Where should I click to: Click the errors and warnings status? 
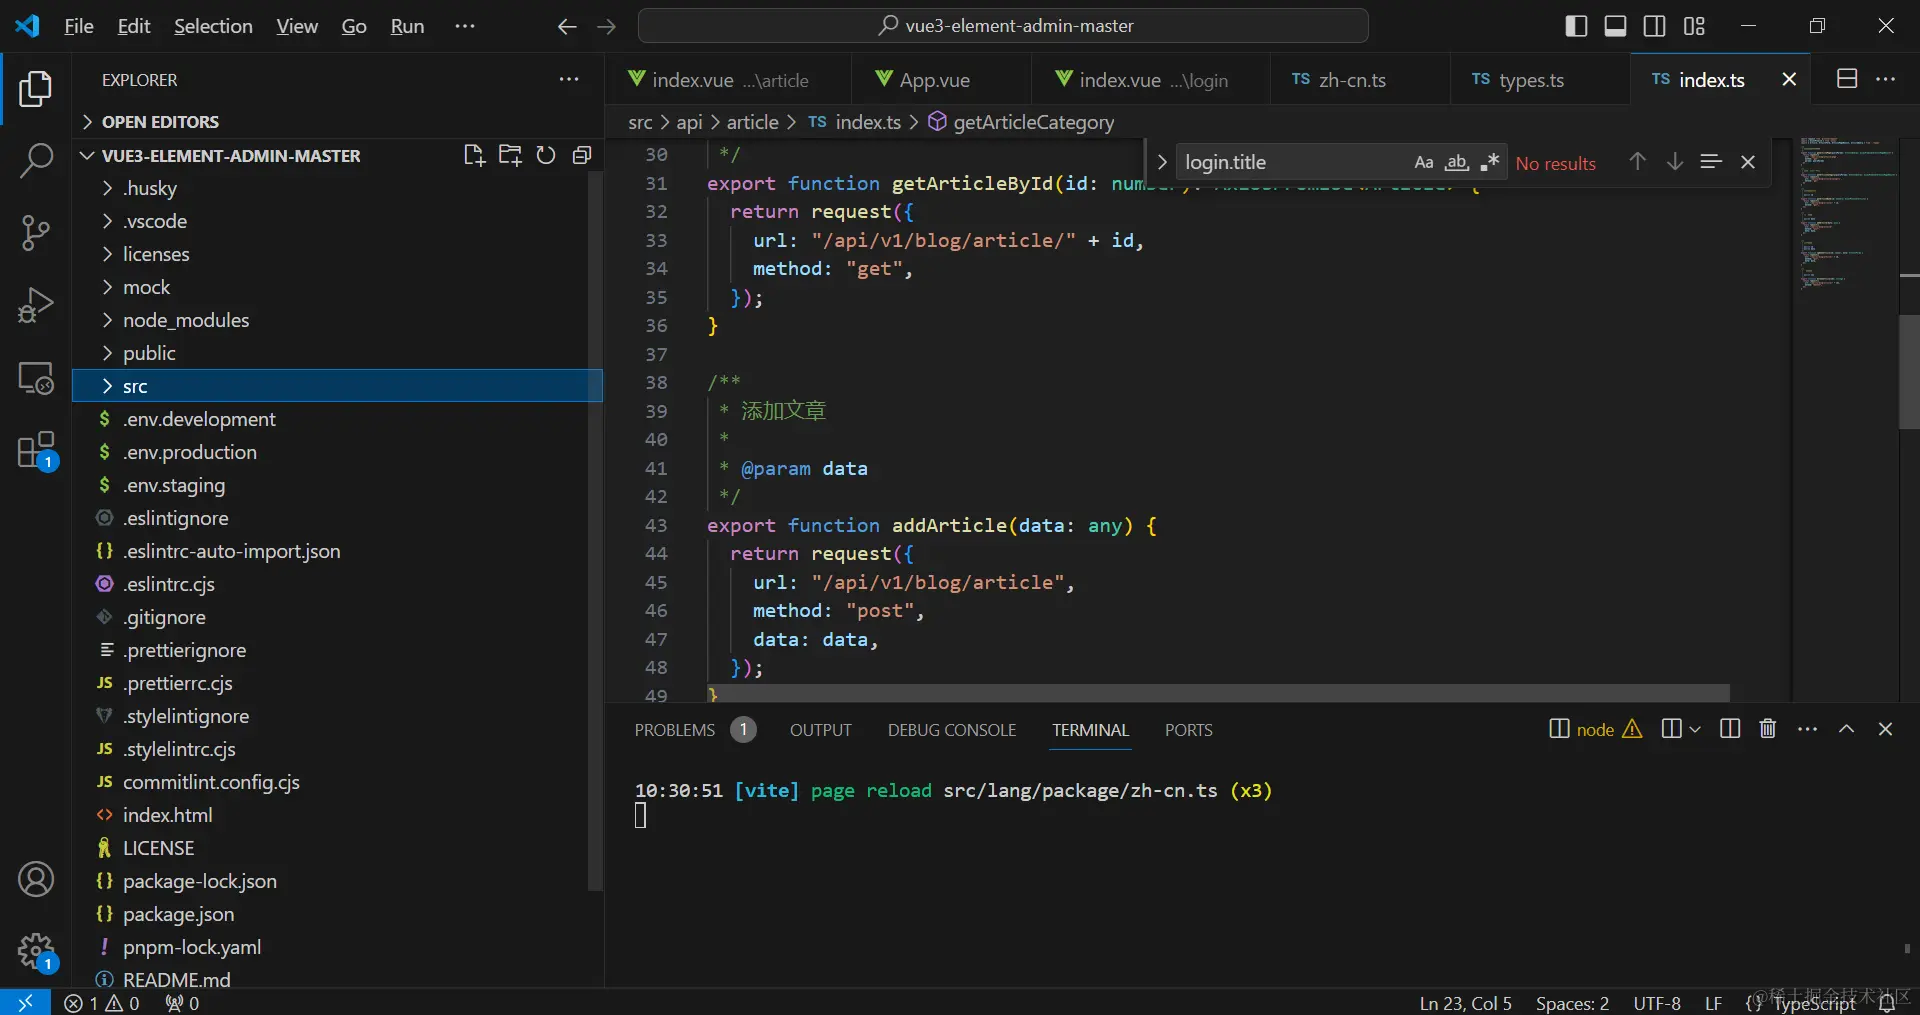tap(102, 1003)
